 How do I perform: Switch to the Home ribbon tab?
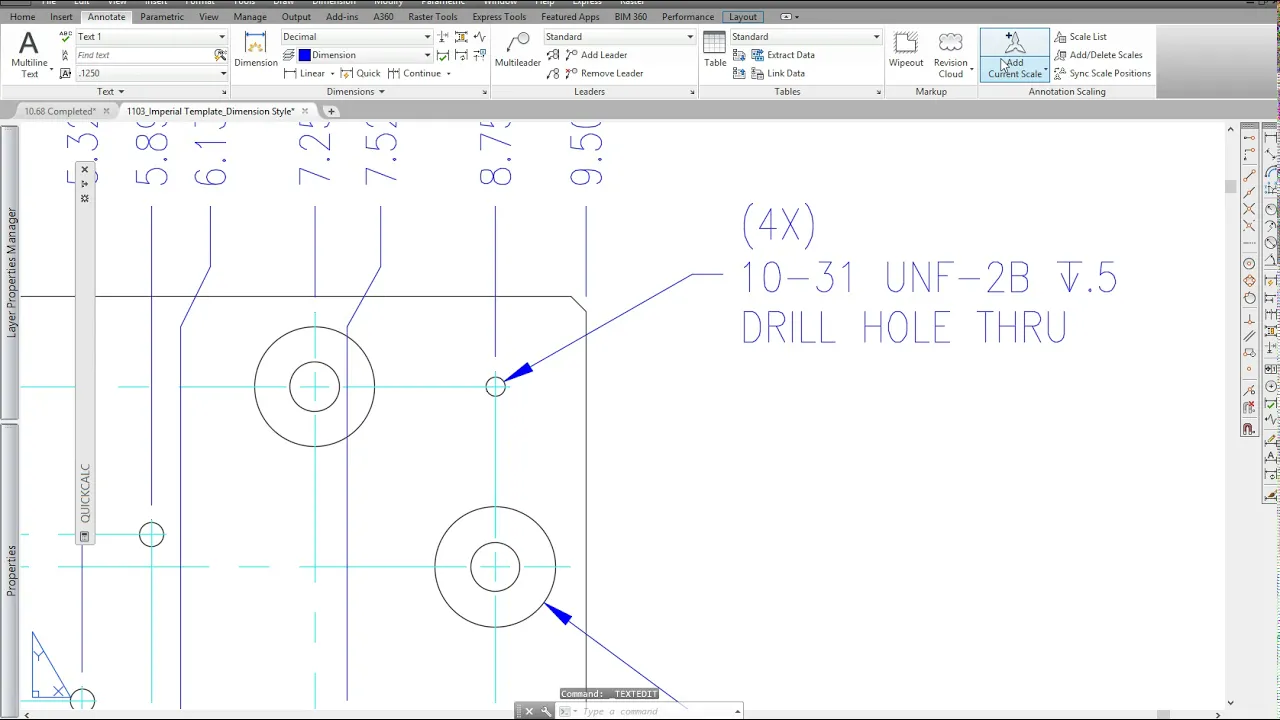pyautogui.click(x=22, y=17)
